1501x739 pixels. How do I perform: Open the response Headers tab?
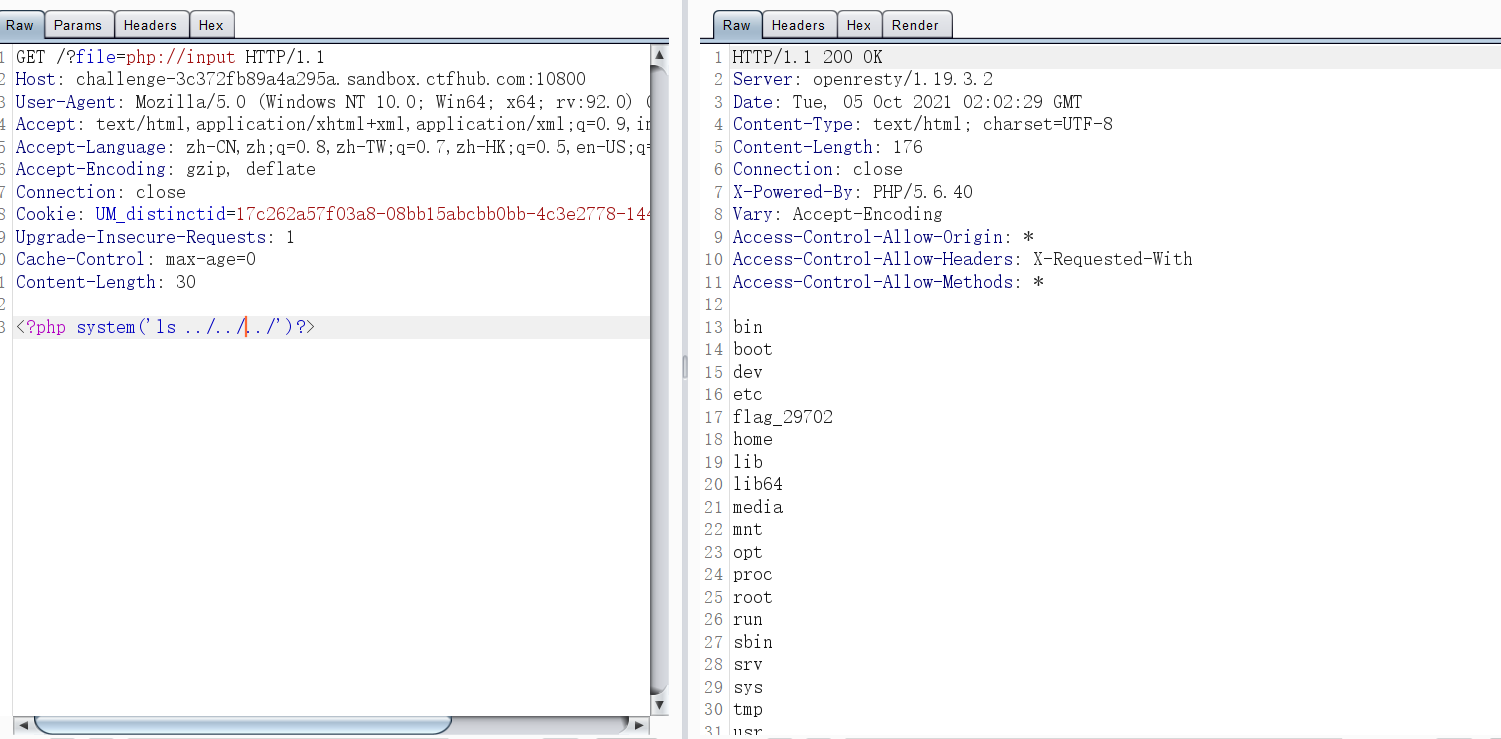point(798,25)
